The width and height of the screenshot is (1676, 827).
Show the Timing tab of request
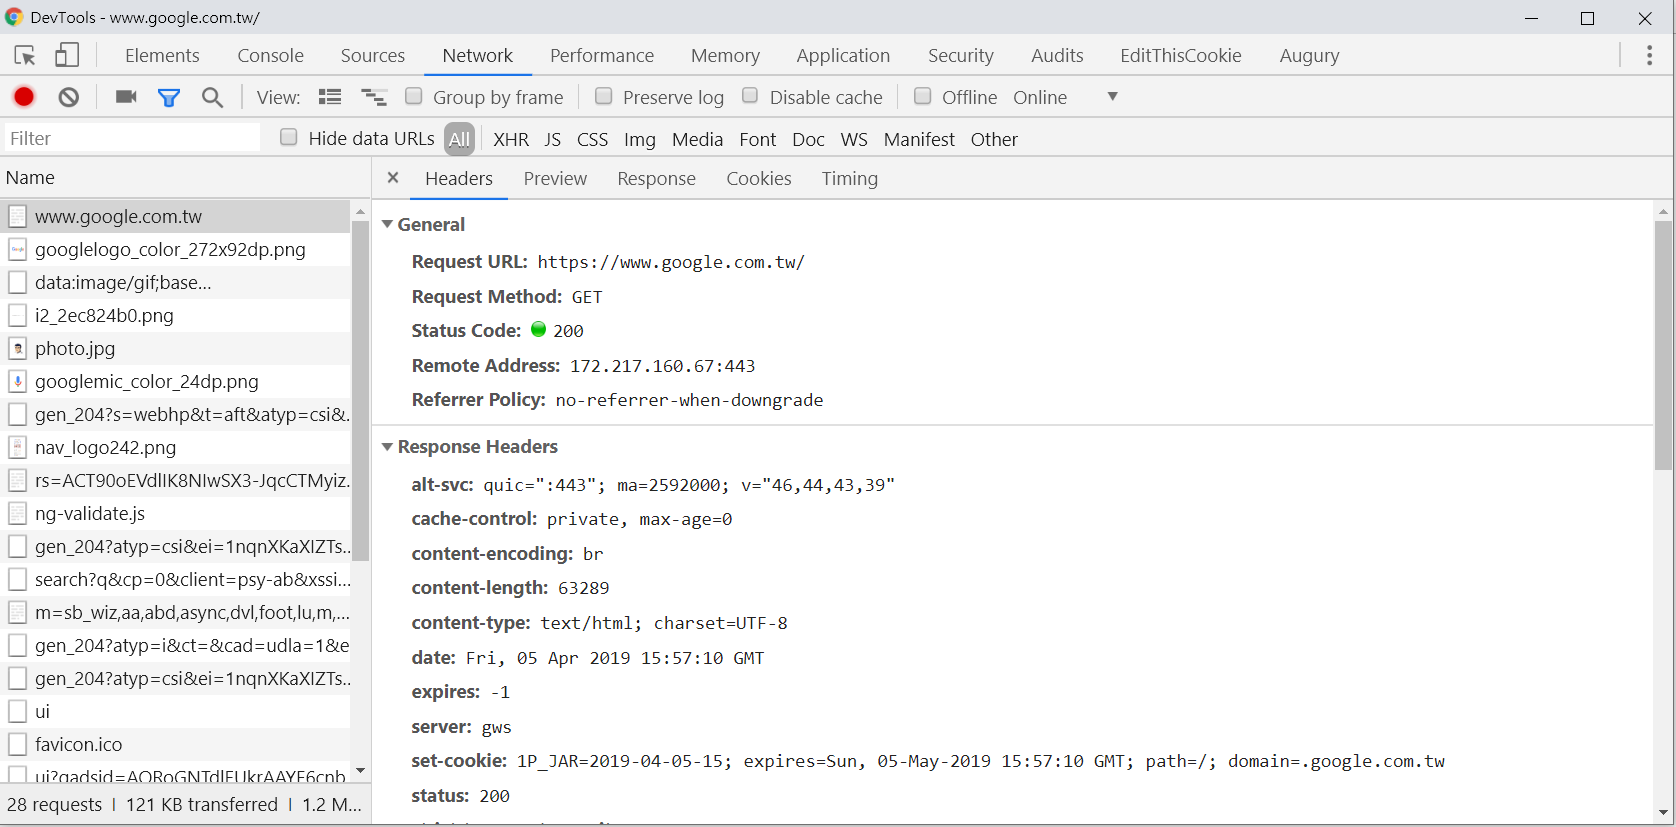coord(850,178)
